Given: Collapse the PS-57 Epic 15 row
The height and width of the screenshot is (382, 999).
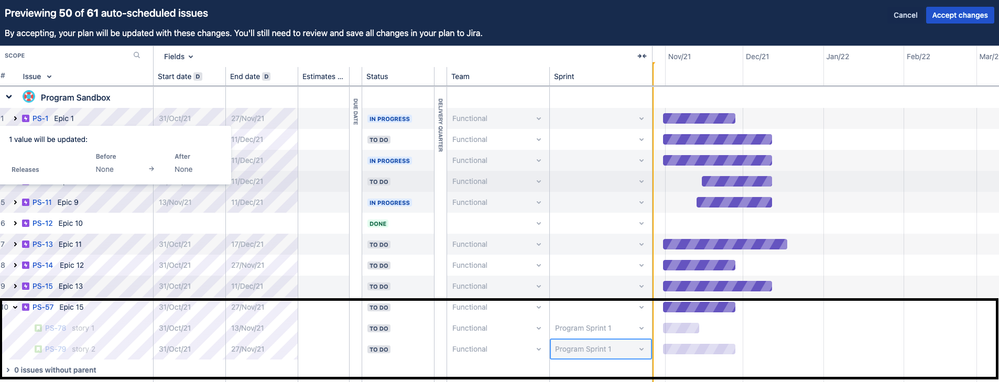Looking at the screenshot, I should [15, 308].
